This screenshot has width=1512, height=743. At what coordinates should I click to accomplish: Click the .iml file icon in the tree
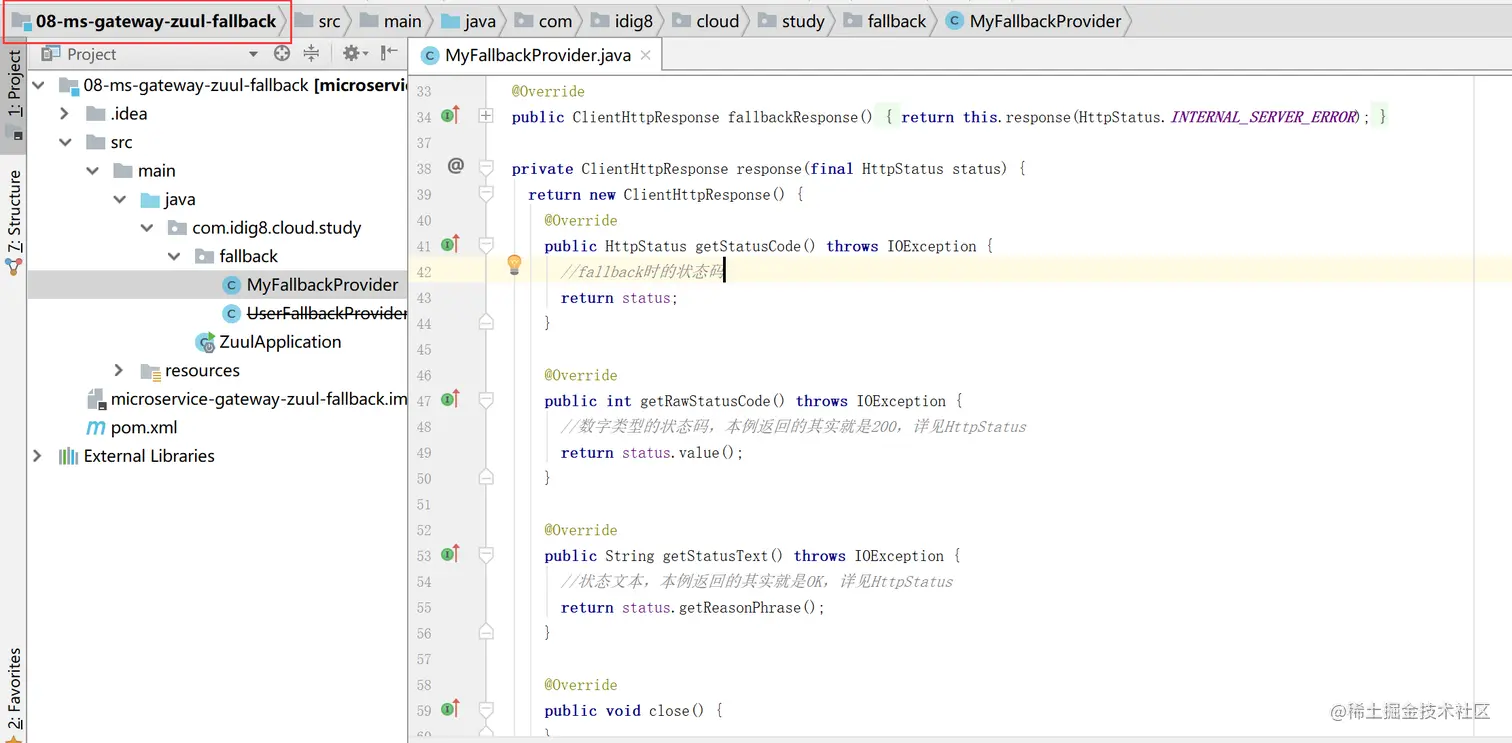96,399
